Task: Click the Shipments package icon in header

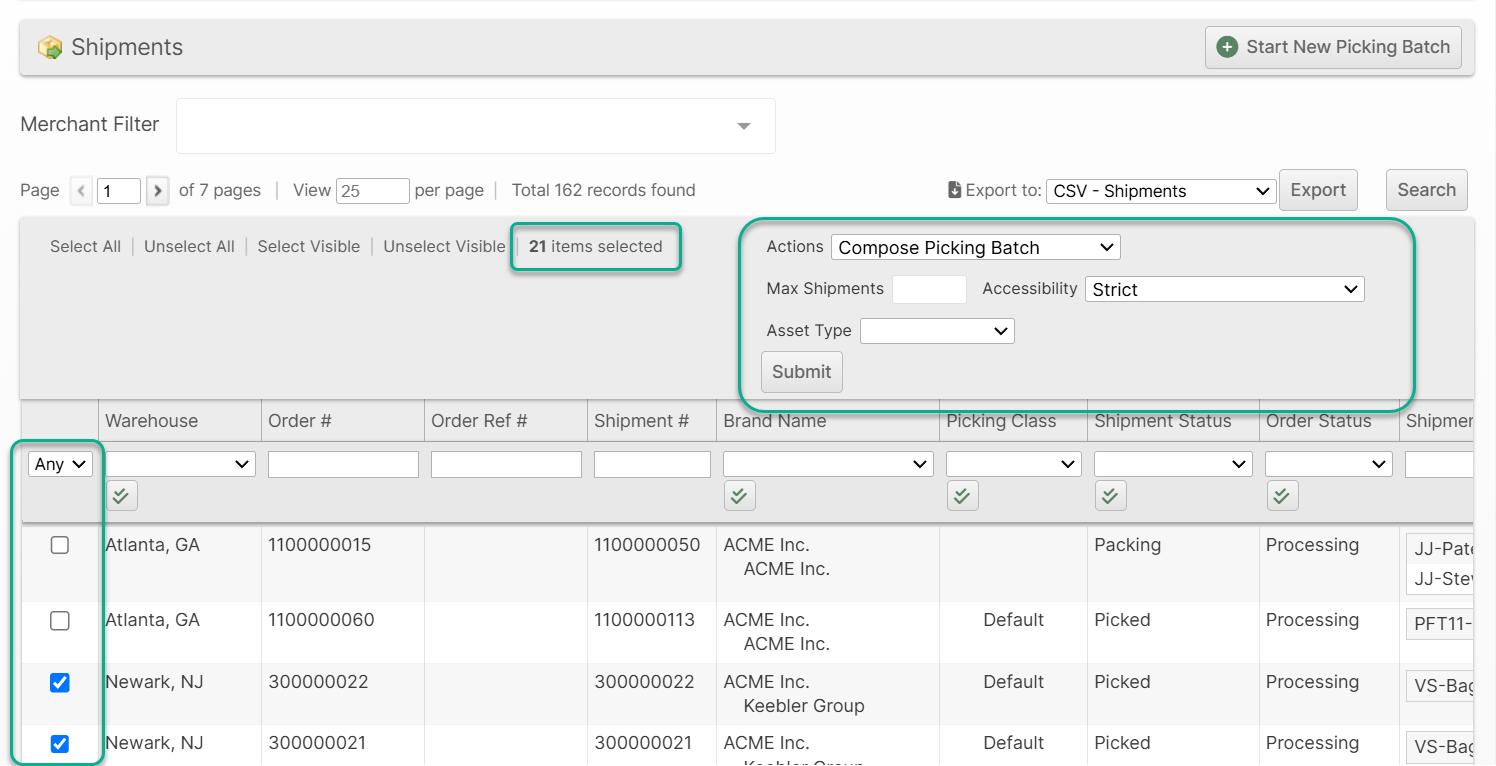Action: pyautogui.click(x=50, y=48)
